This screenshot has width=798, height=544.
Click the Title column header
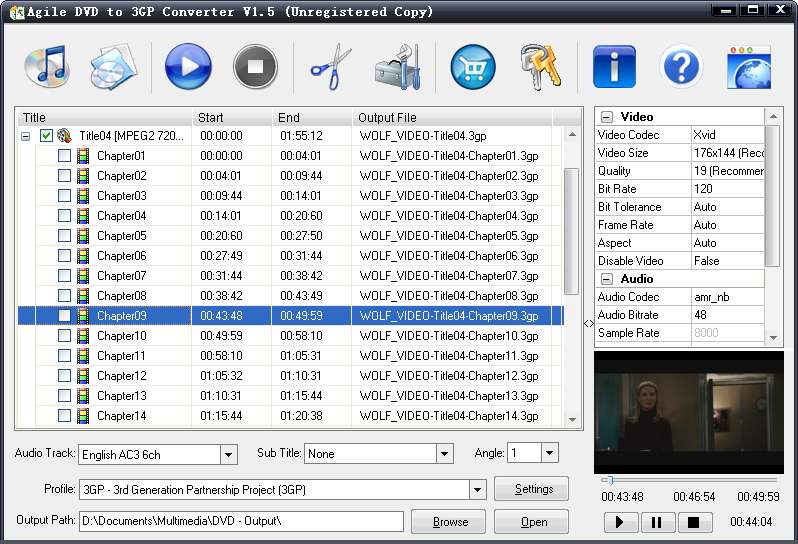[104, 118]
